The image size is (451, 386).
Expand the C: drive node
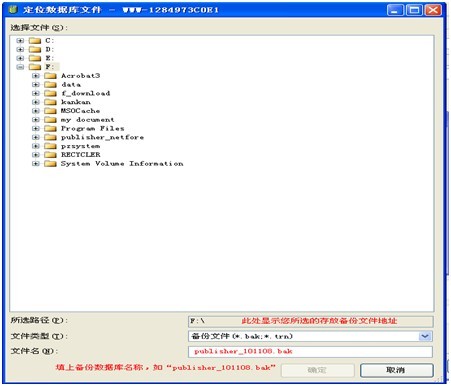20,41
